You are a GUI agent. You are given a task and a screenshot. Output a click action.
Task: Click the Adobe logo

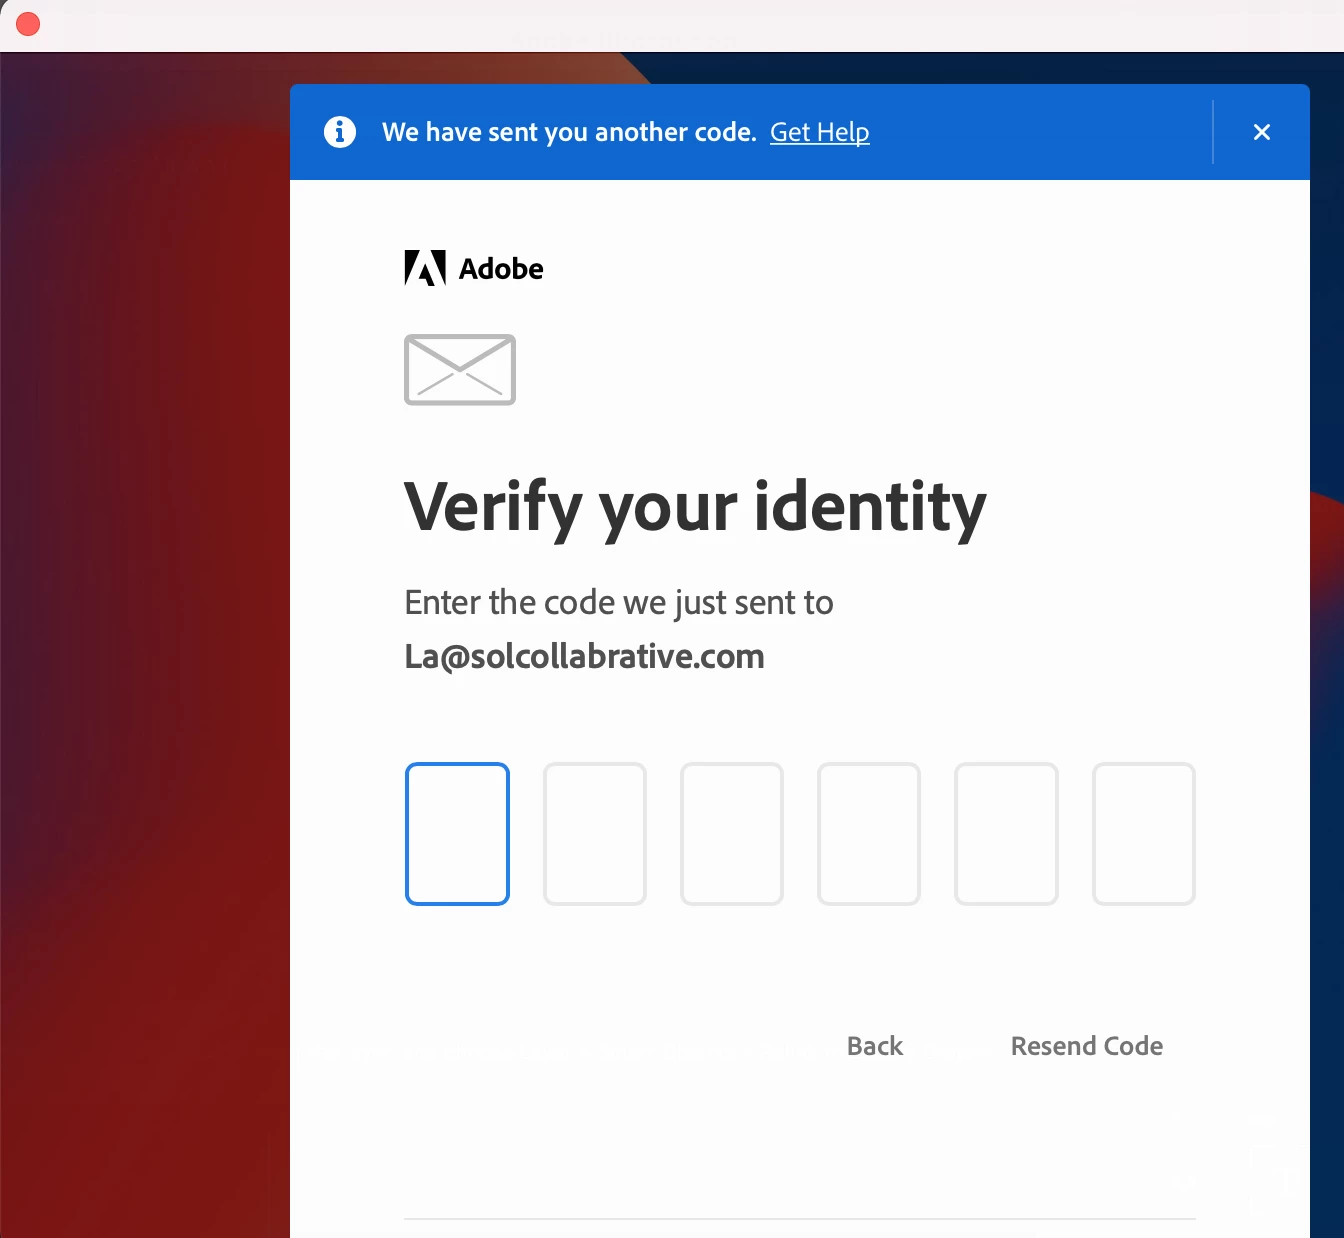pyautogui.click(x=474, y=268)
